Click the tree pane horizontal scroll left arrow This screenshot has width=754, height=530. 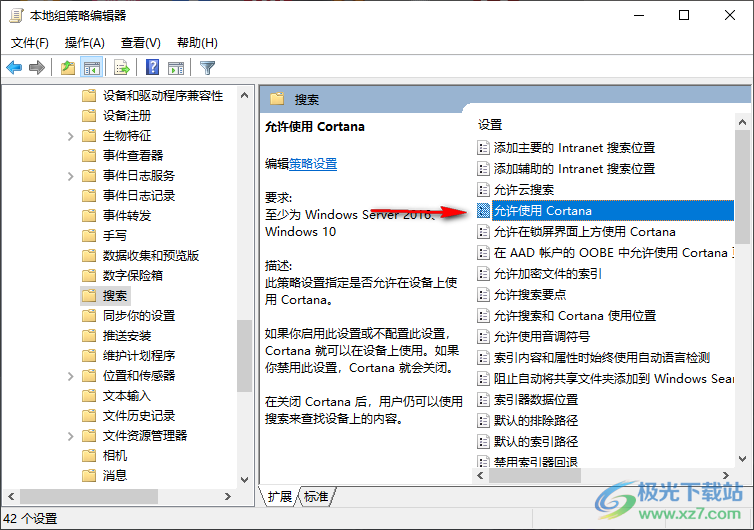tap(12, 496)
